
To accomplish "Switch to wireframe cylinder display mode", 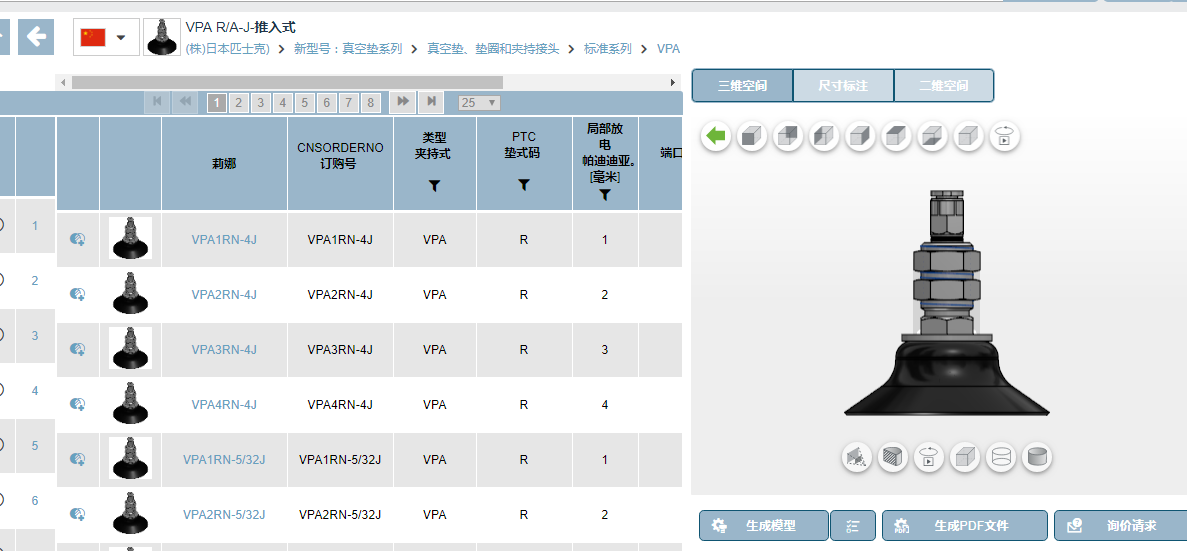I will (x=1002, y=457).
